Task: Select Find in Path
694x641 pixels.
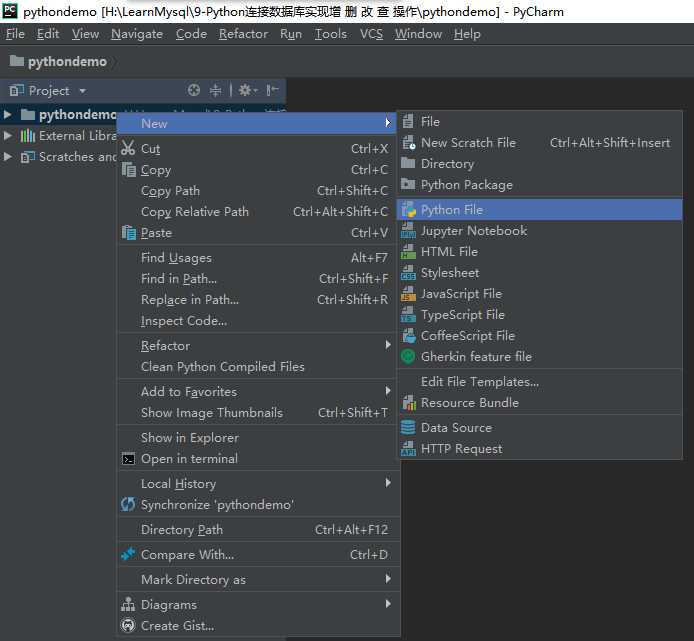Action: (258, 278)
